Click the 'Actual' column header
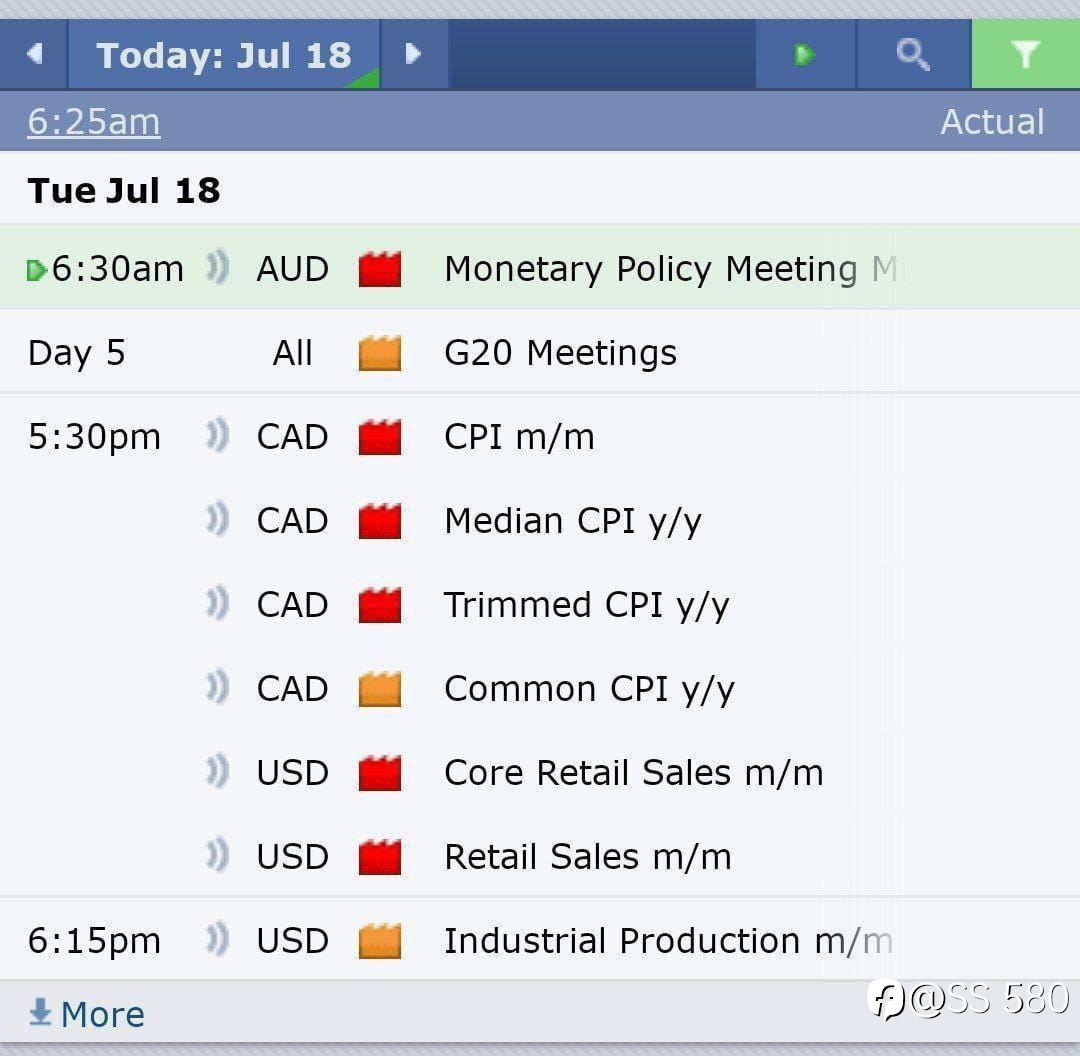Image resolution: width=1080 pixels, height=1056 pixels. coord(992,122)
